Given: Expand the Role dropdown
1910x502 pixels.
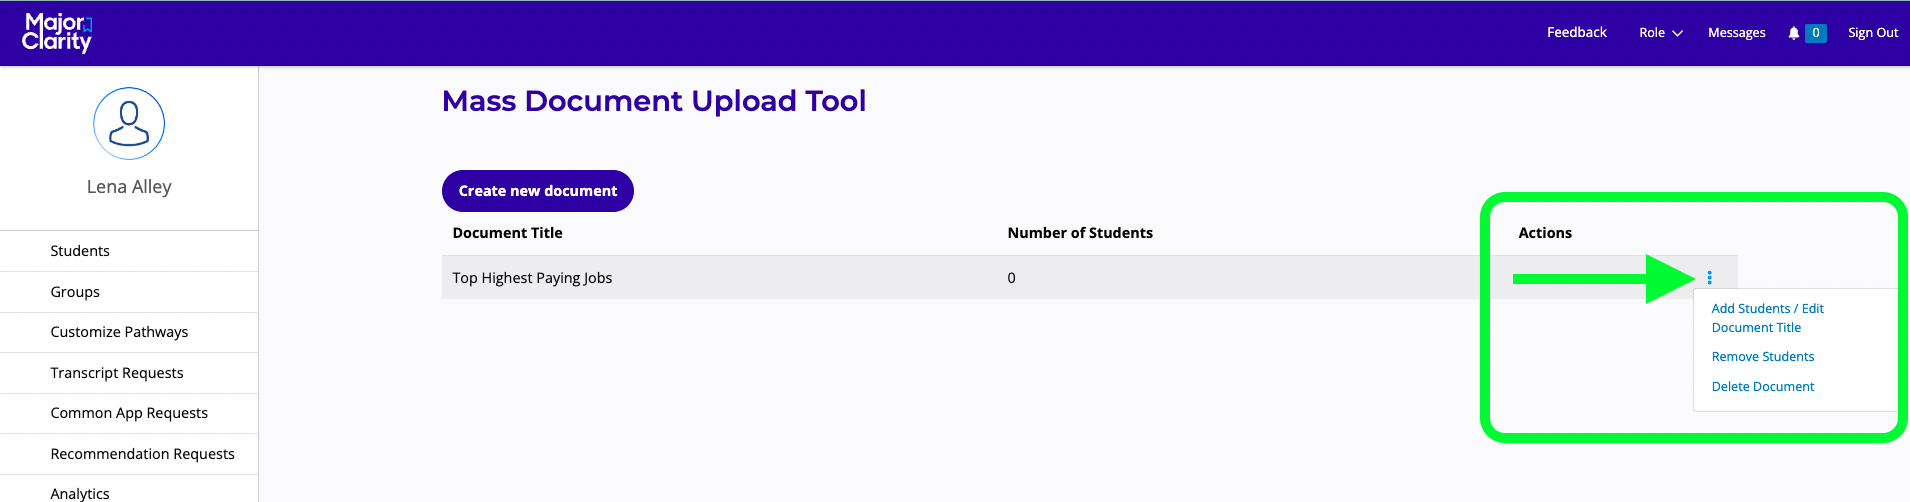Looking at the screenshot, I should 1660,33.
